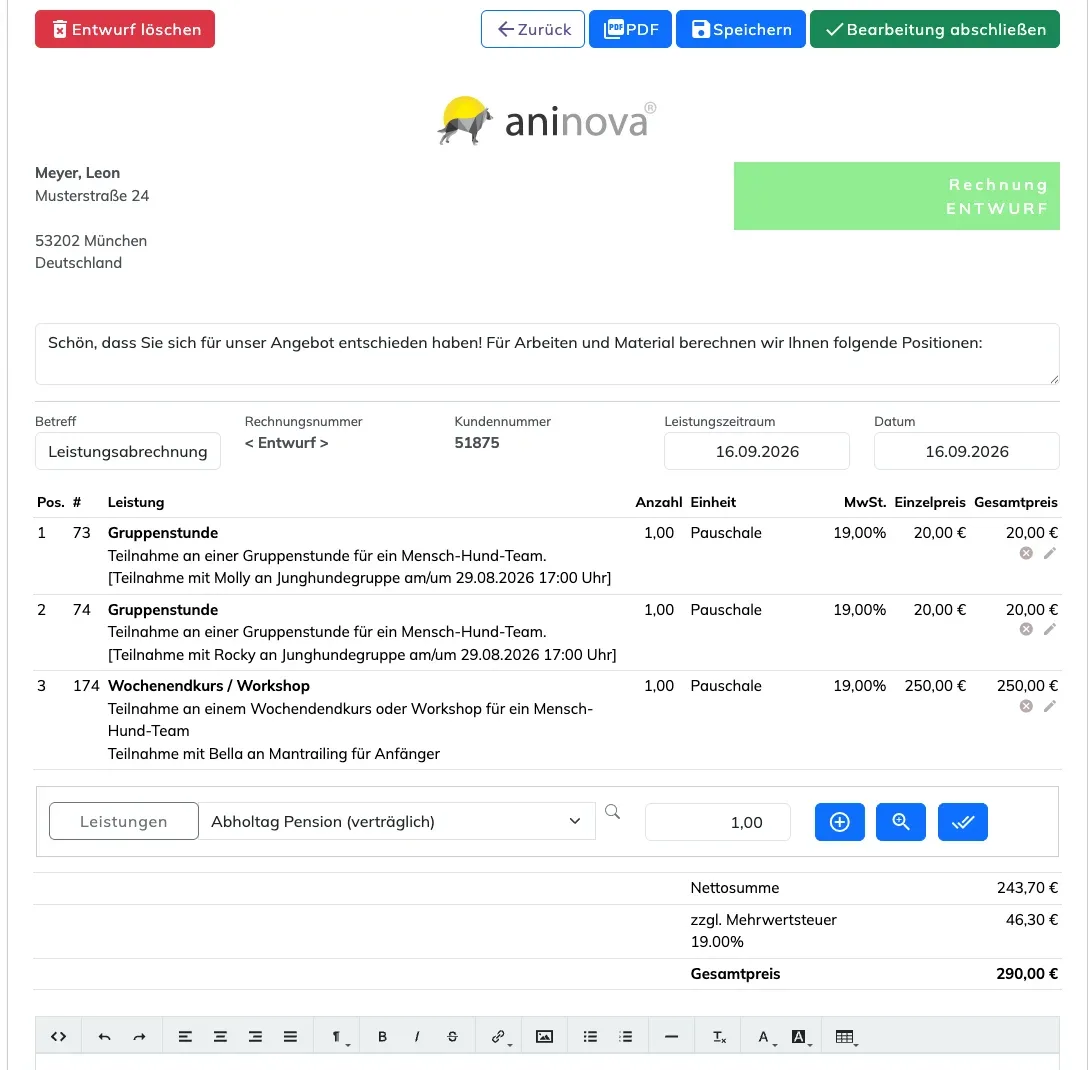
Task: Click the Gesamtpreis total 290,00 €
Action: [1027, 973]
